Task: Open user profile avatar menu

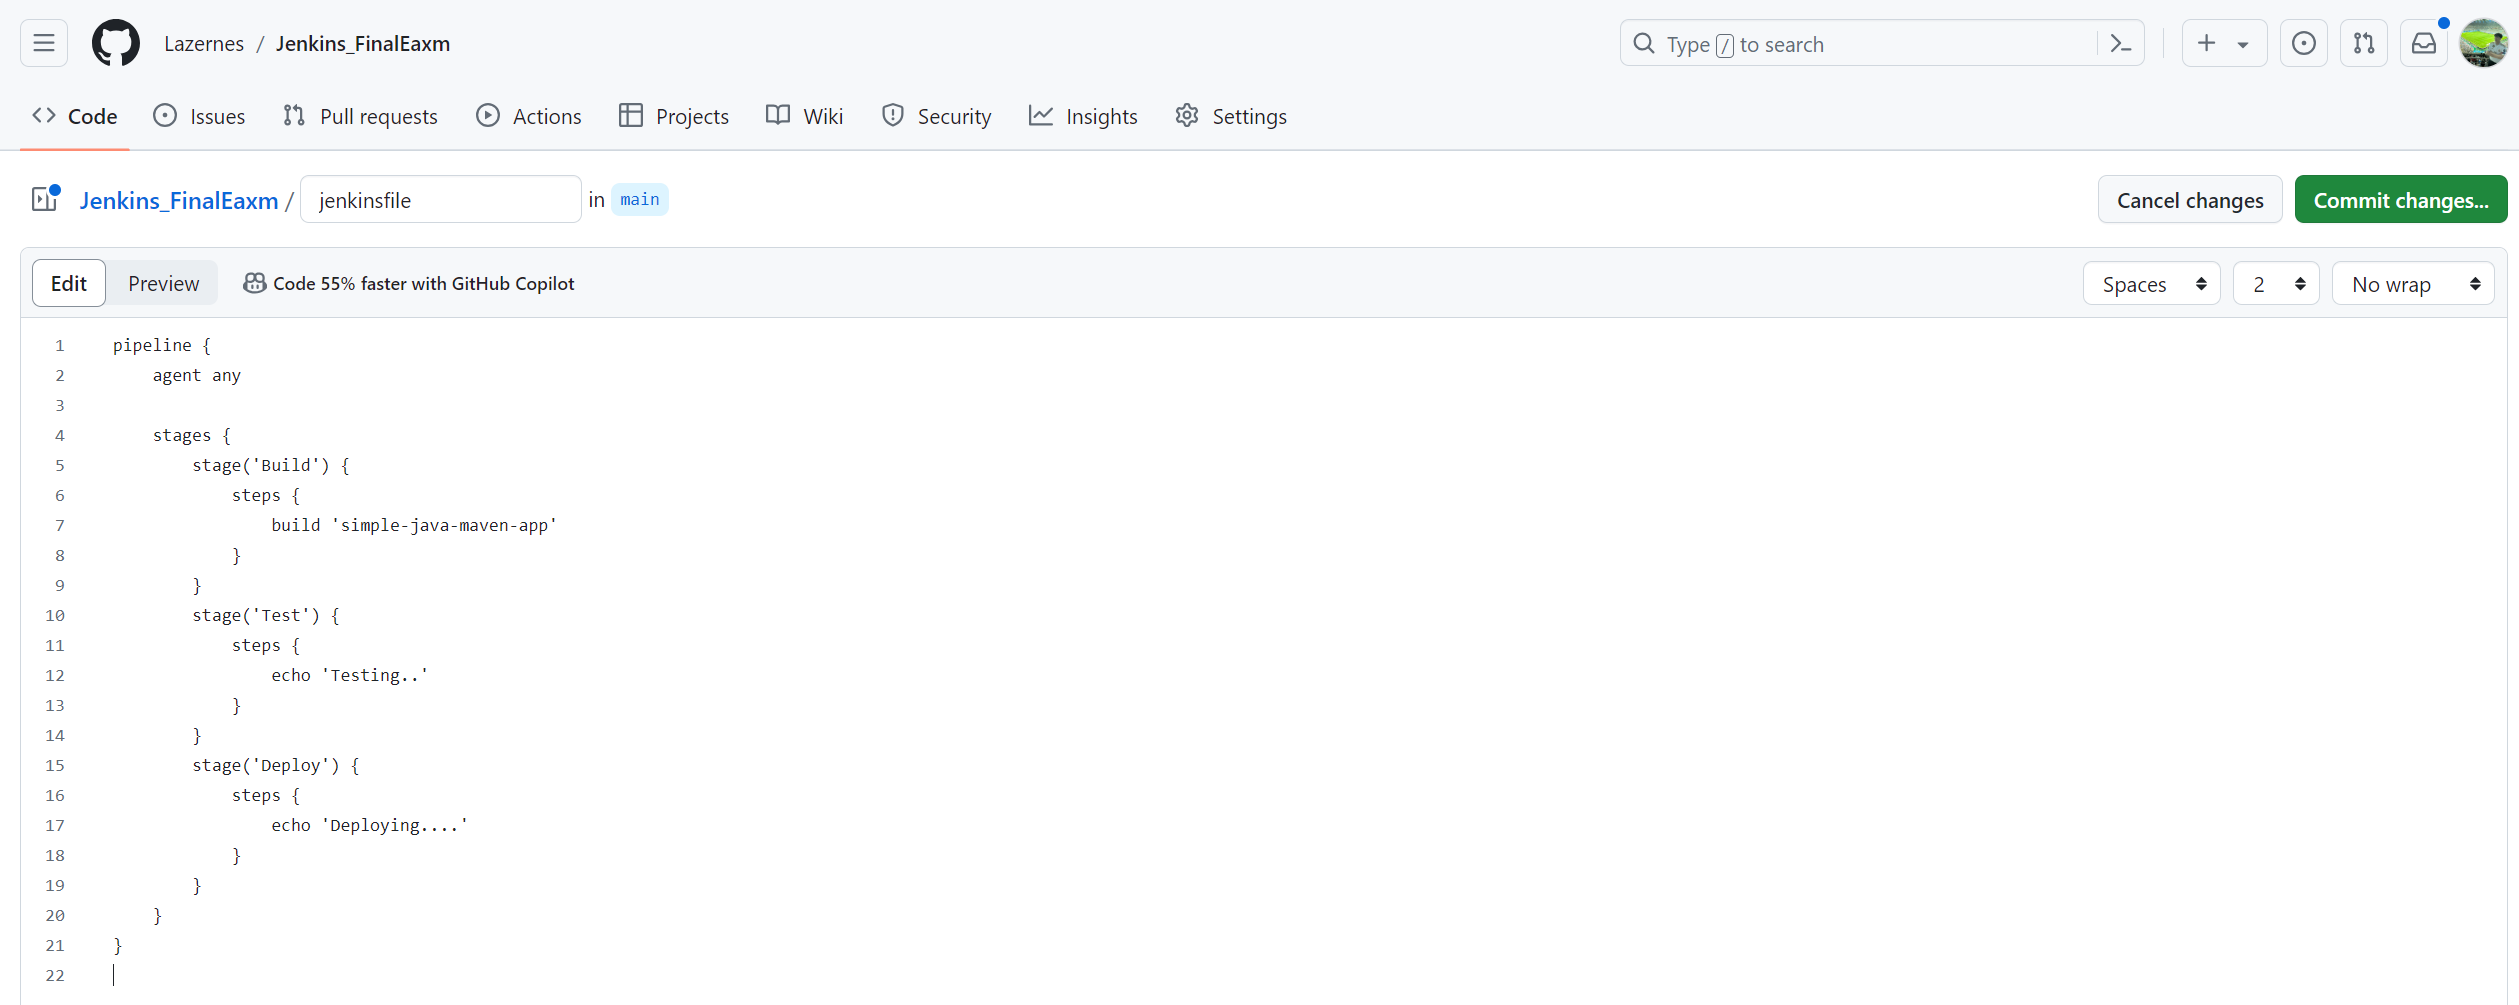Action: (2484, 43)
